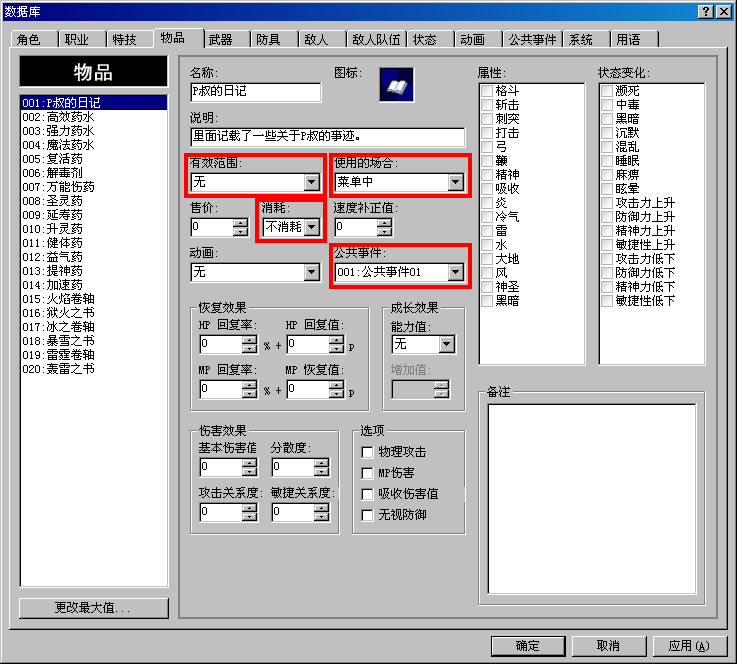Click the 应用(A) button
737x664 pixels.
(690, 646)
